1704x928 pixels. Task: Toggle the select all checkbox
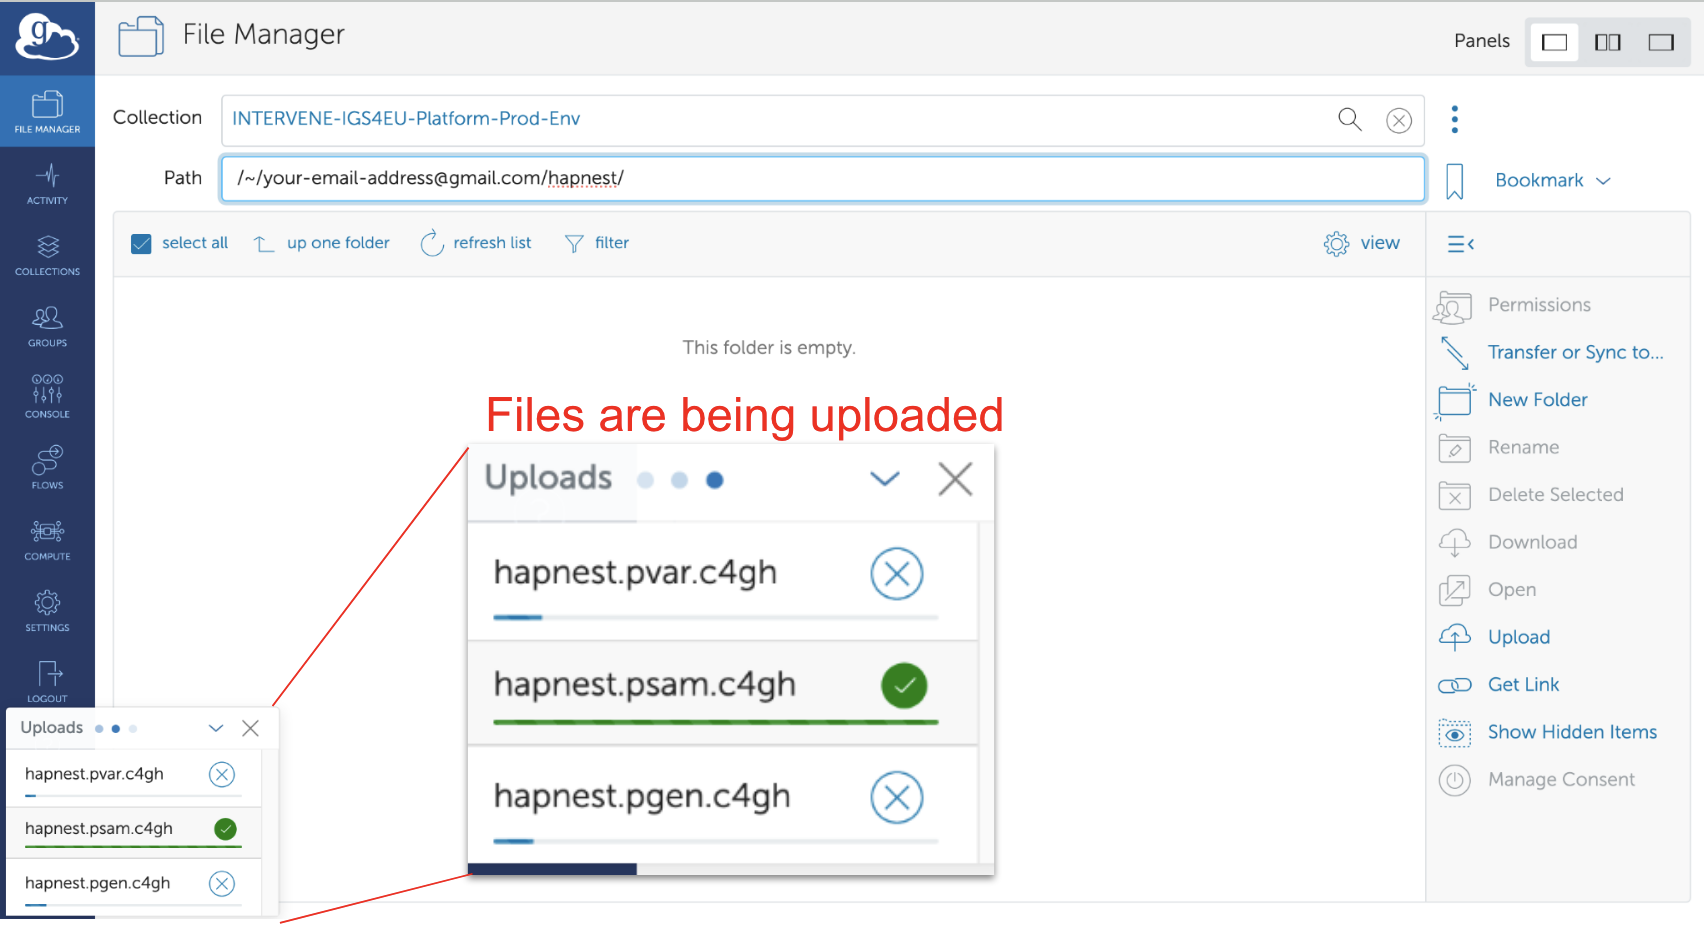(142, 243)
